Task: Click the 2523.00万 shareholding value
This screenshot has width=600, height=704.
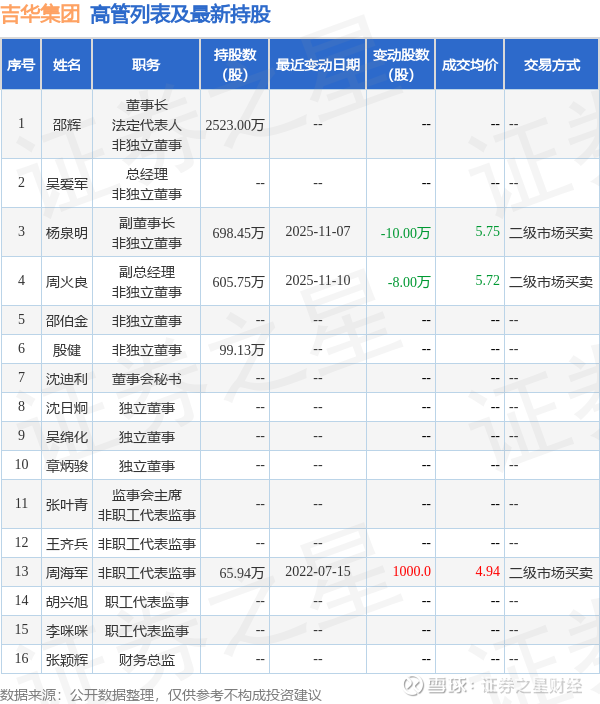Action: pyautogui.click(x=235, y=125)
